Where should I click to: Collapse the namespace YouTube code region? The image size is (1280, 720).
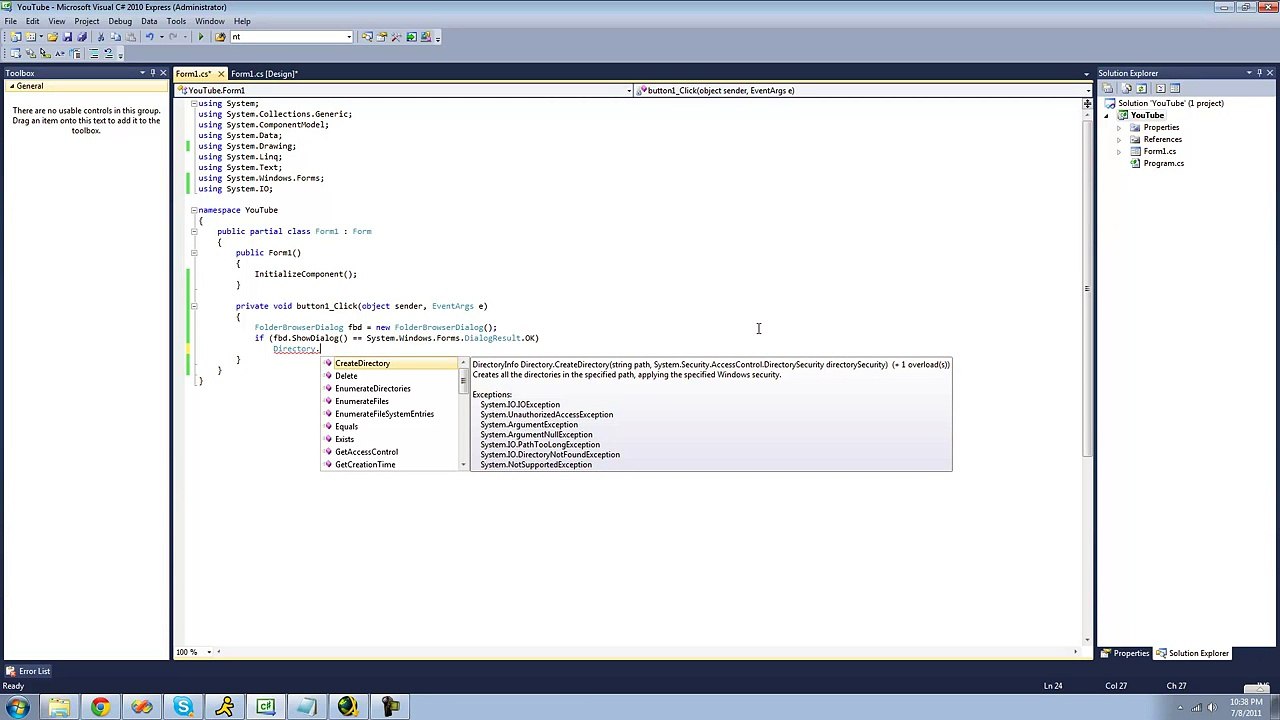click(x=194, y=210)
